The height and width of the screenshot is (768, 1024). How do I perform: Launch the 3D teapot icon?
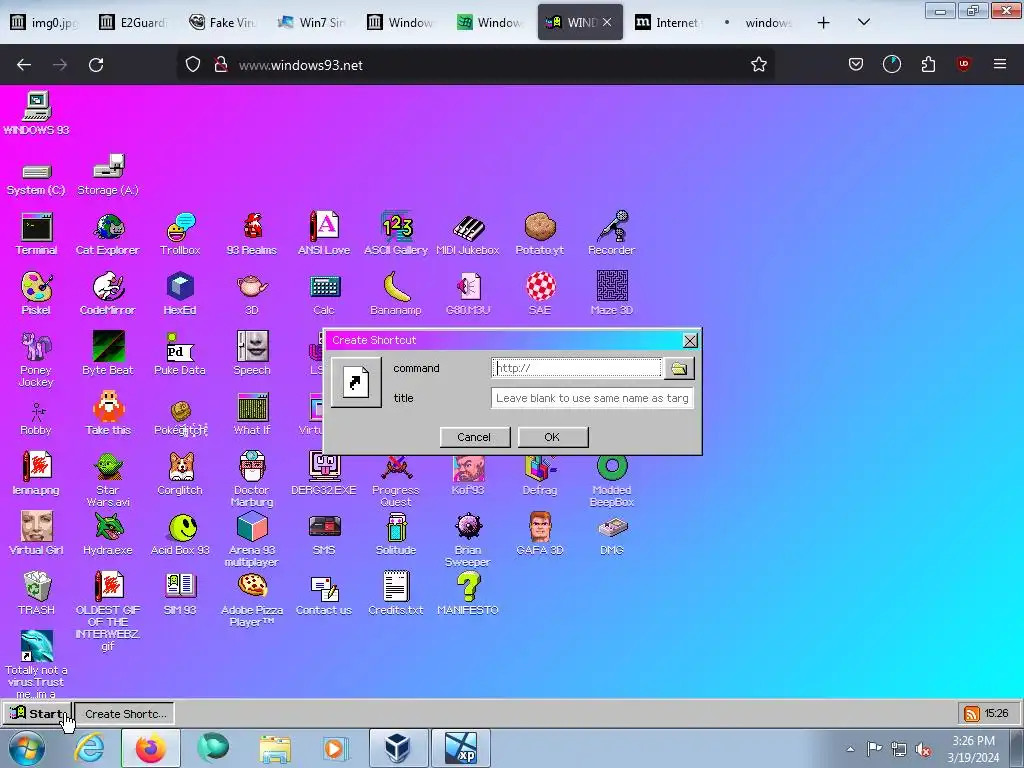252,293
